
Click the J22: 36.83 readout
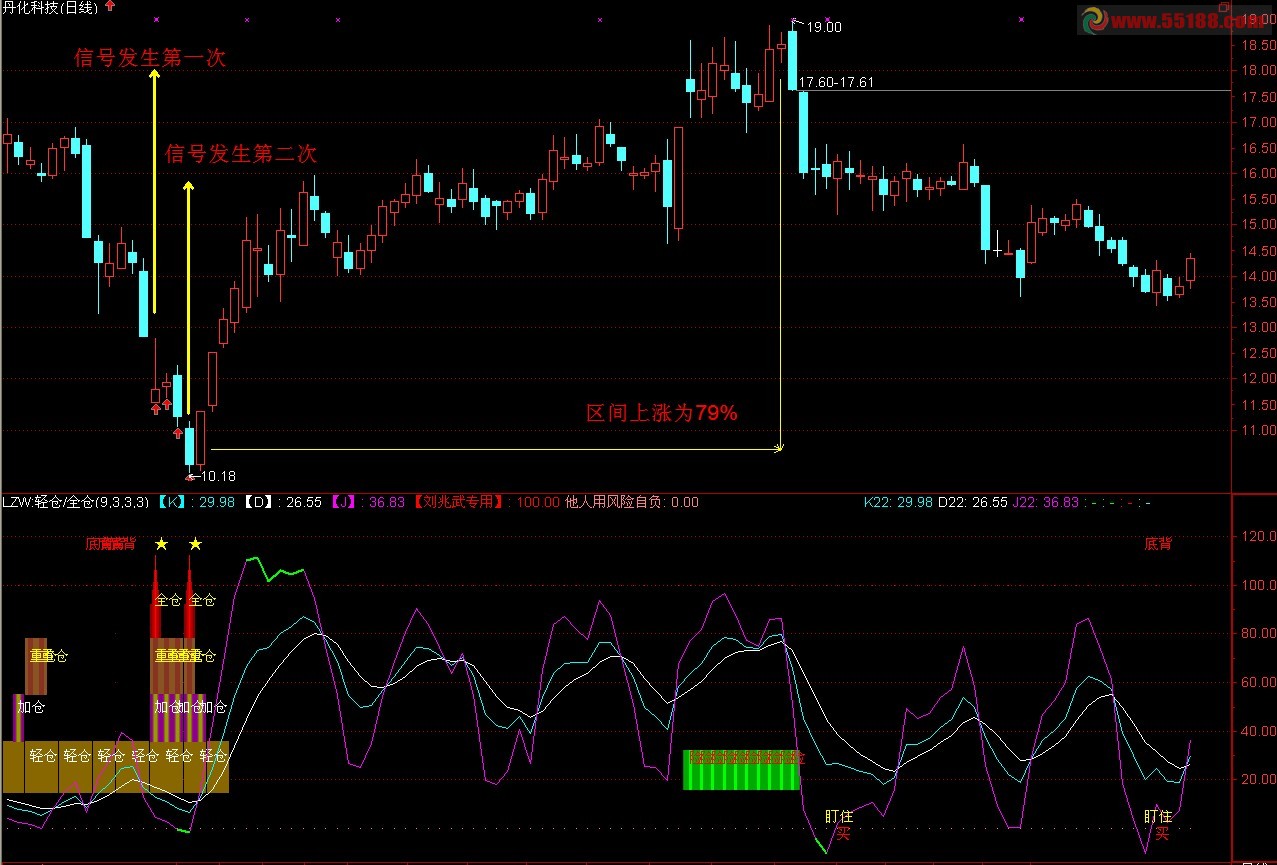pyautogui.click(x=1046, y=502)
